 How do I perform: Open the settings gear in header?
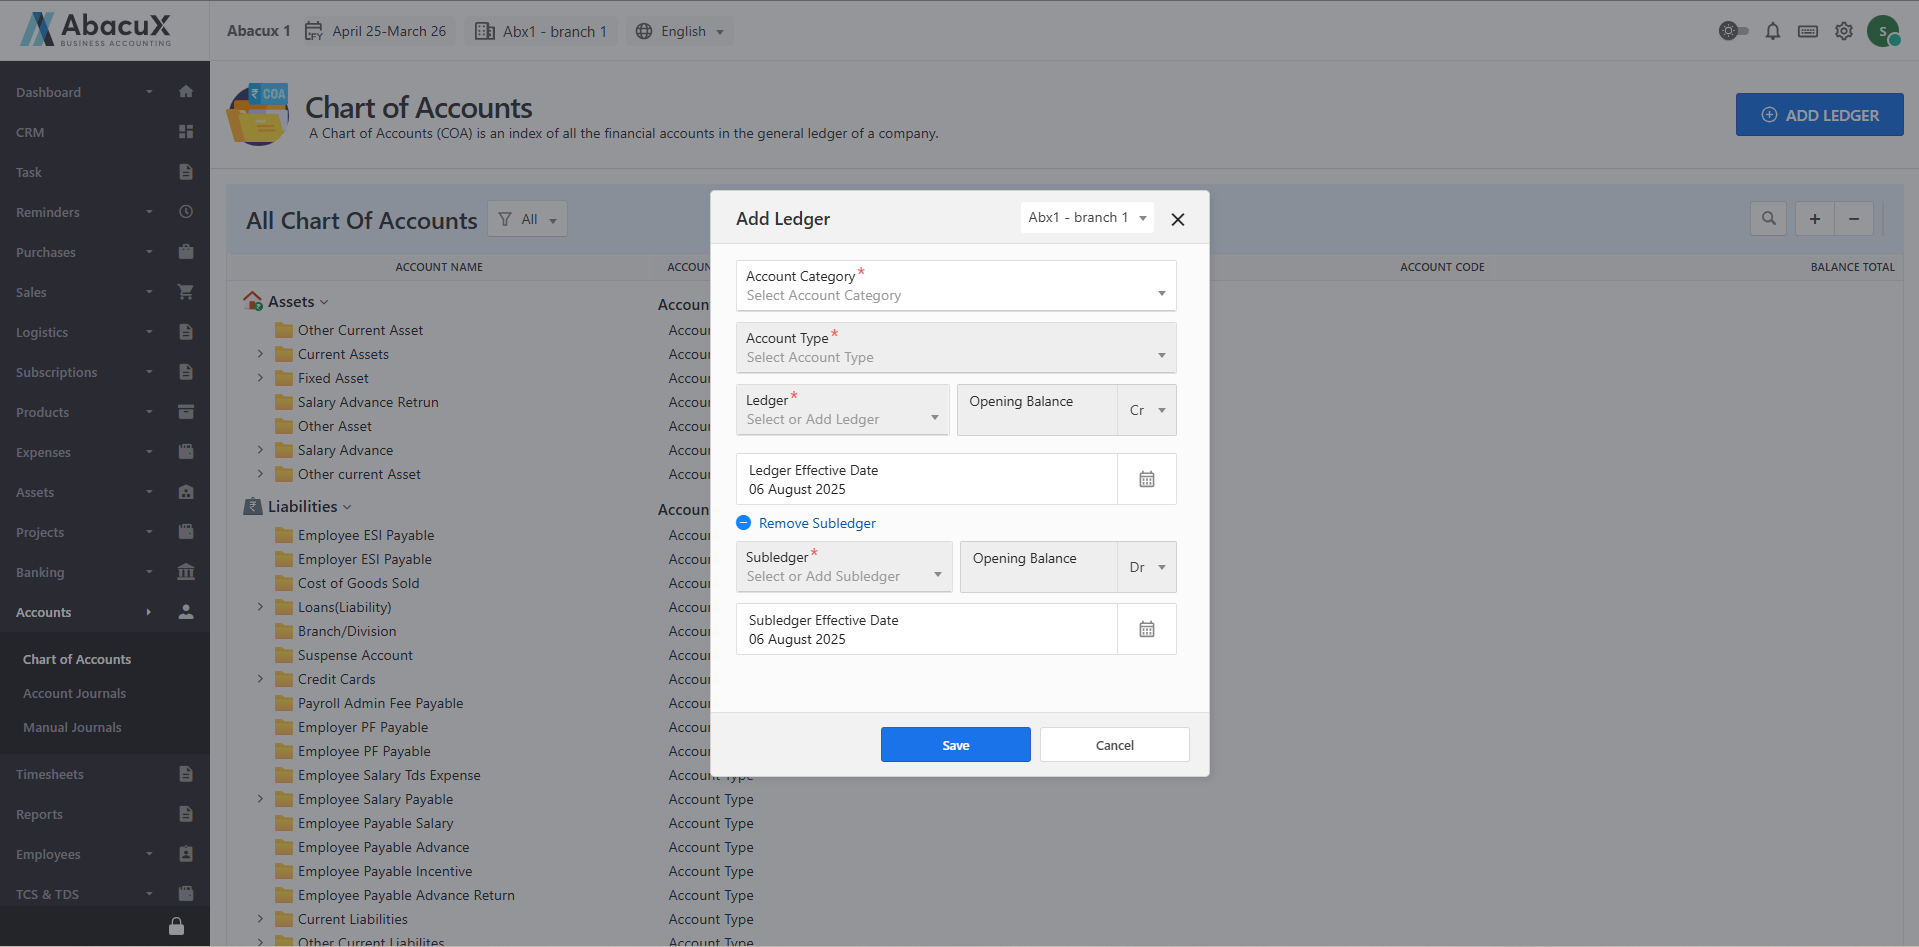pos(1843,32)
